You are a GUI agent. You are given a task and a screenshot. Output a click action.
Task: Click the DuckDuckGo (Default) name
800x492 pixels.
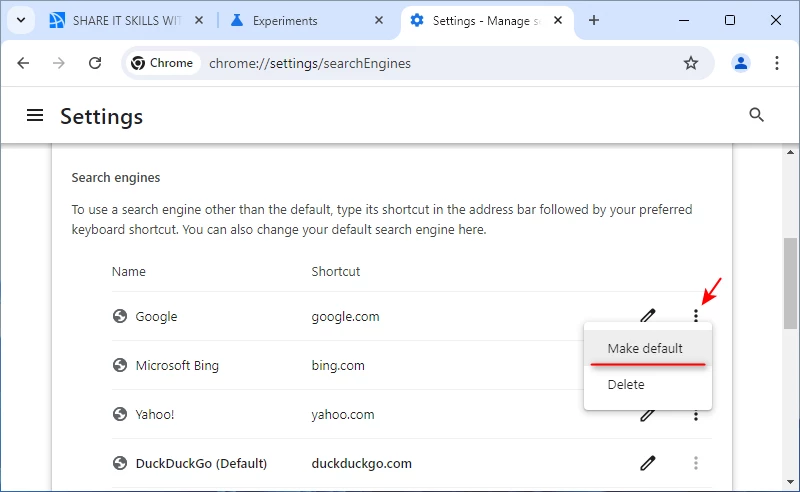(x=201, y=463)
